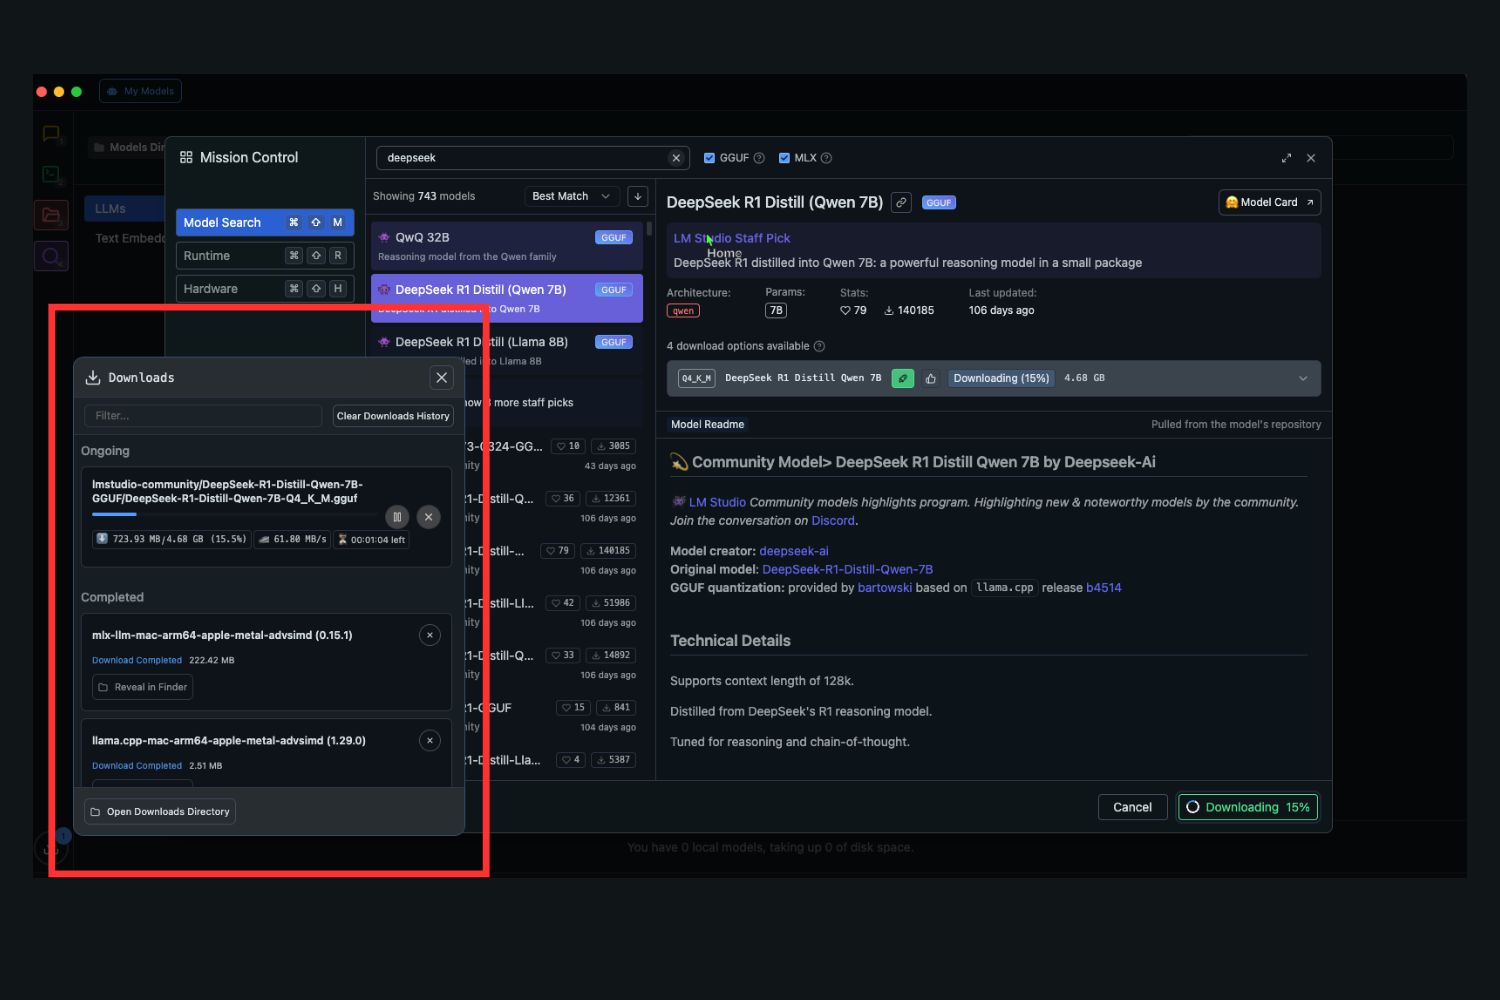Viewport: 1500px width, 1000px height.
Task: Remove mlx-llm-mac-arm64 entry from completed list
Action: (x=430, y=635)
